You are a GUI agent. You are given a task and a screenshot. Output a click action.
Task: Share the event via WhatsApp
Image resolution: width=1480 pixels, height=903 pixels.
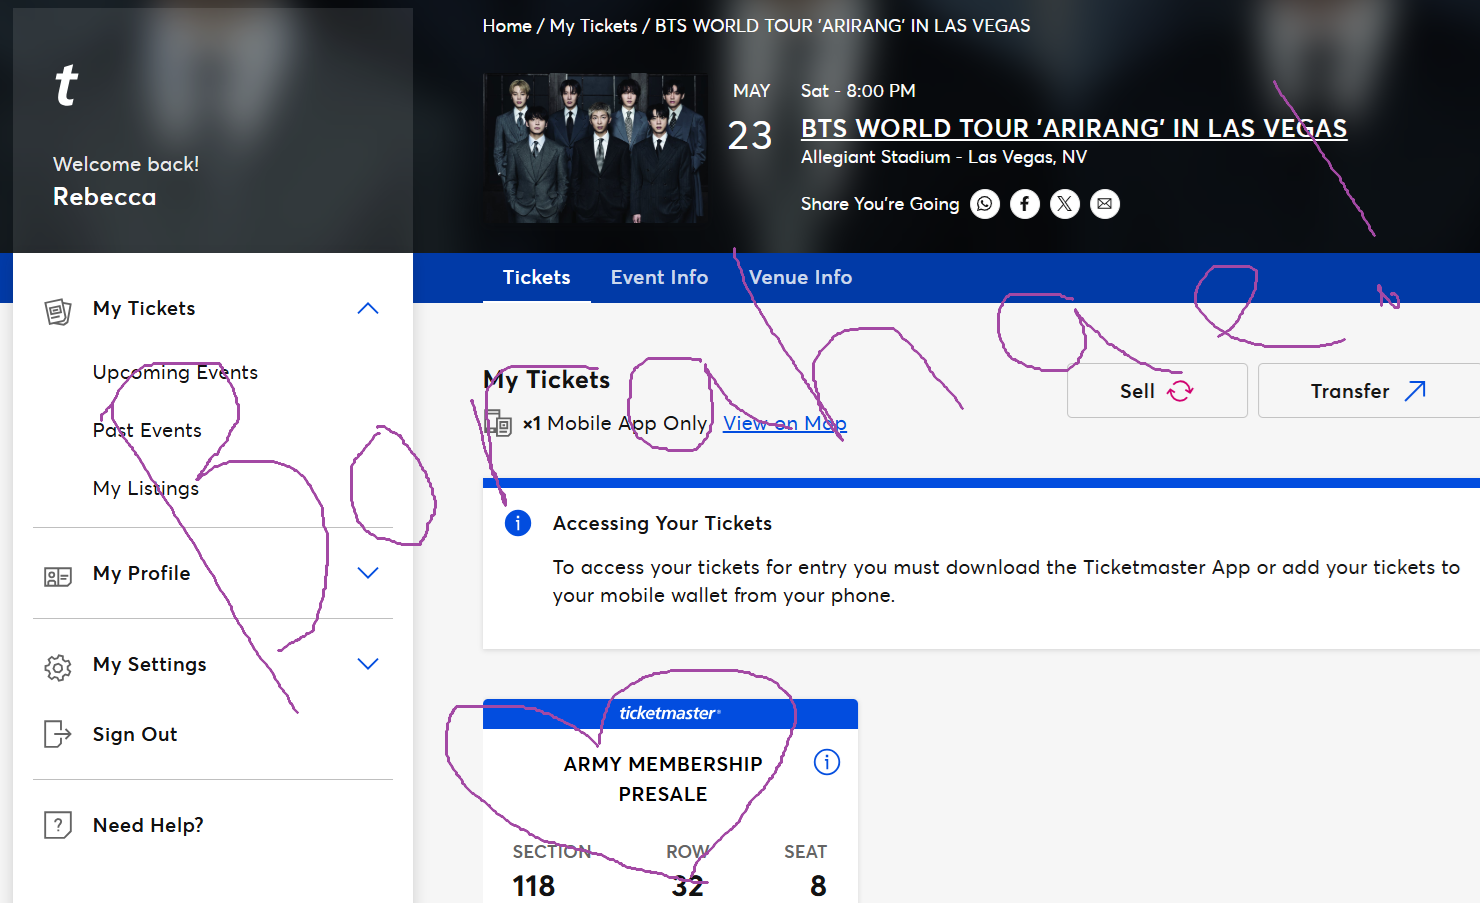[x=984, y=203]
